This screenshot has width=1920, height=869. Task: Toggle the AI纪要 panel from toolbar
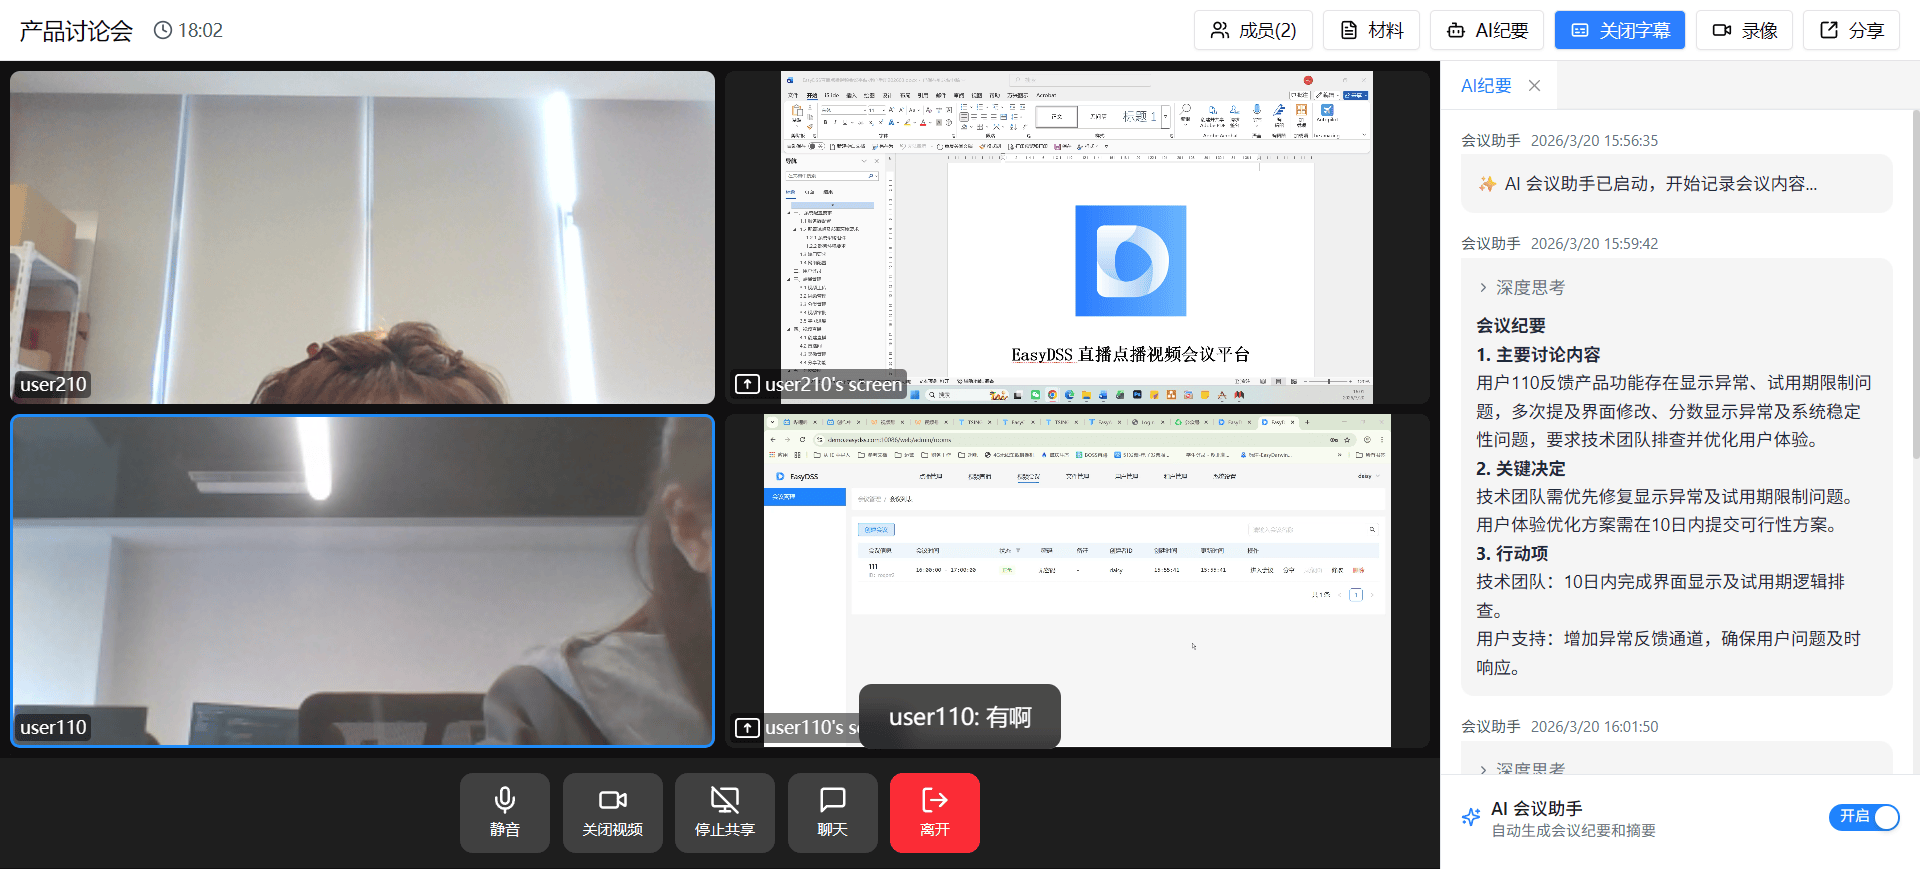point(1486,30)
